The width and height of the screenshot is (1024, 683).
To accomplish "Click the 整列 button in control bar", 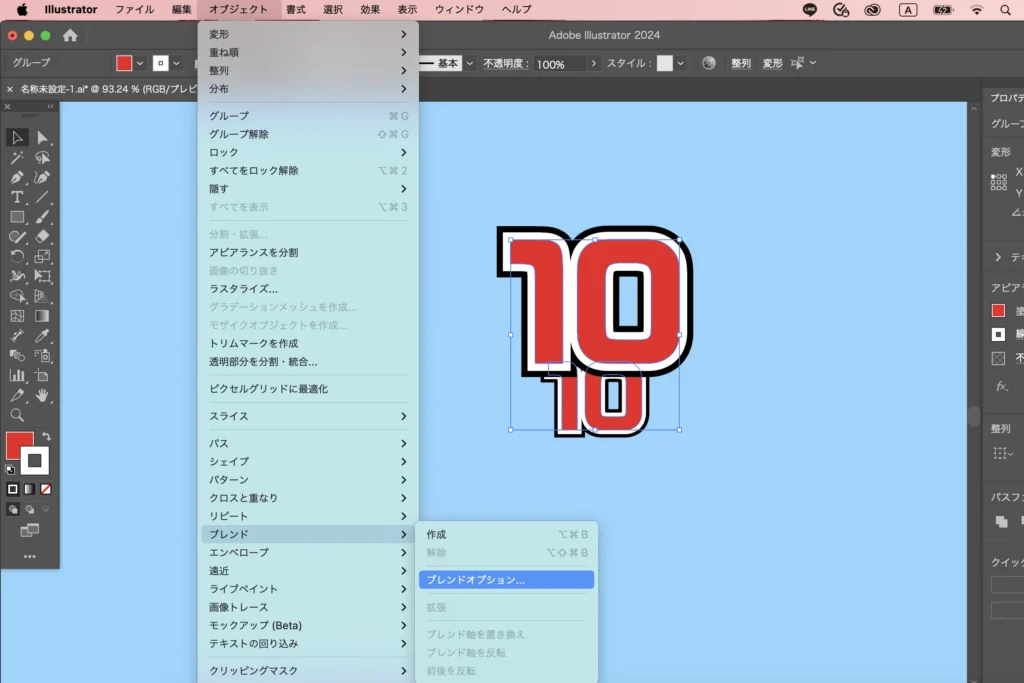I will point(740,63).
